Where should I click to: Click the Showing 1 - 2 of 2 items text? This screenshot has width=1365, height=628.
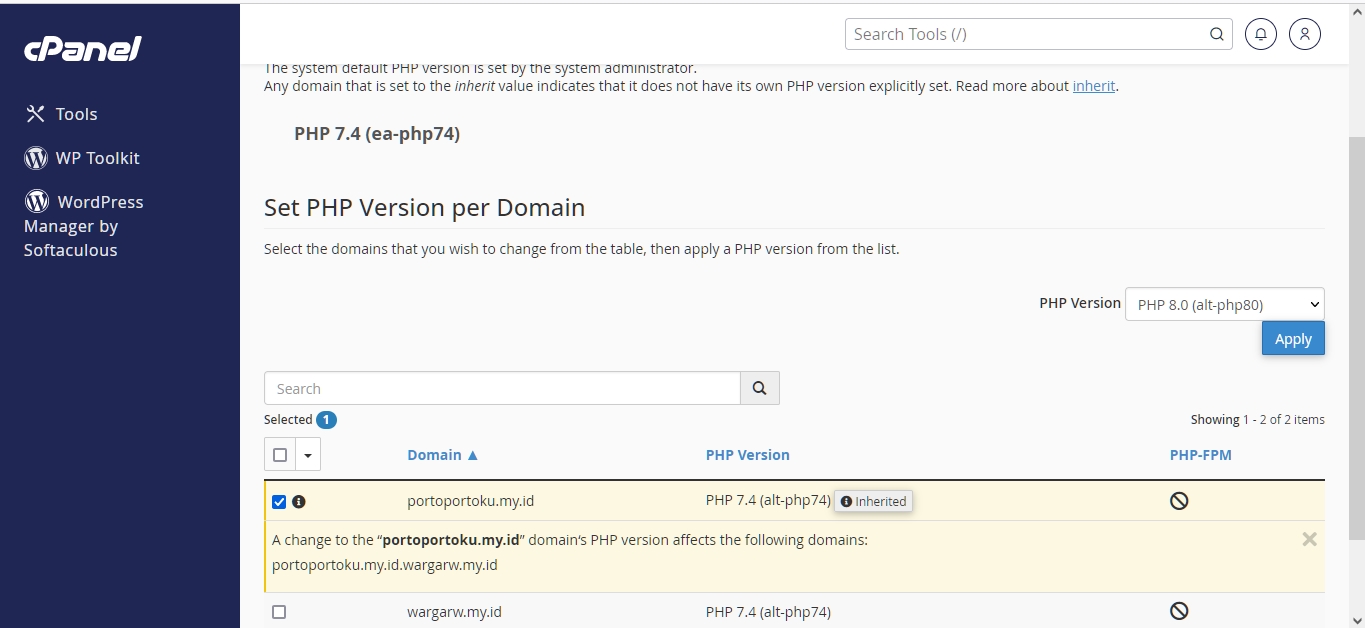click(x=1257, y=420)
